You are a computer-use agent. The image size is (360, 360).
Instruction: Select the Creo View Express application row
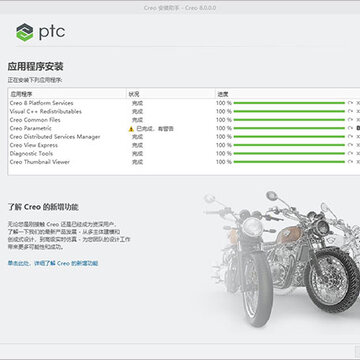(x=184, y=145)
